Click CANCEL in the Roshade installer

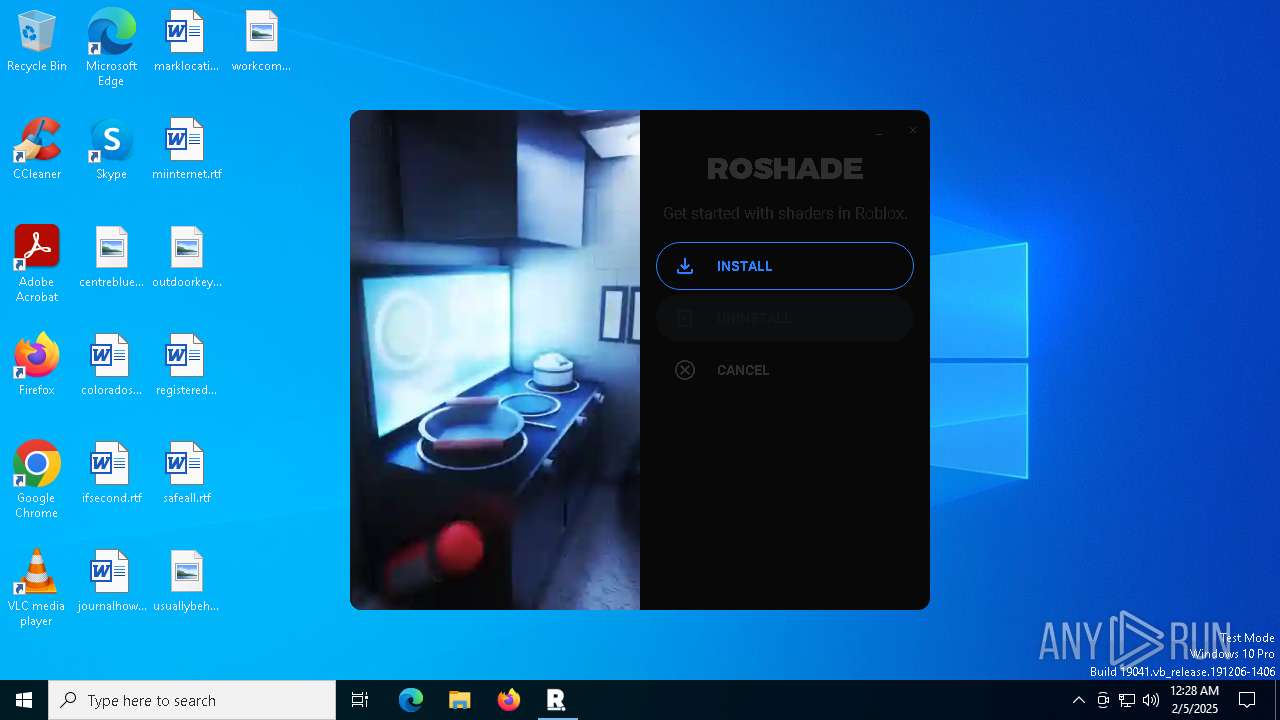(x=785, y=370)
